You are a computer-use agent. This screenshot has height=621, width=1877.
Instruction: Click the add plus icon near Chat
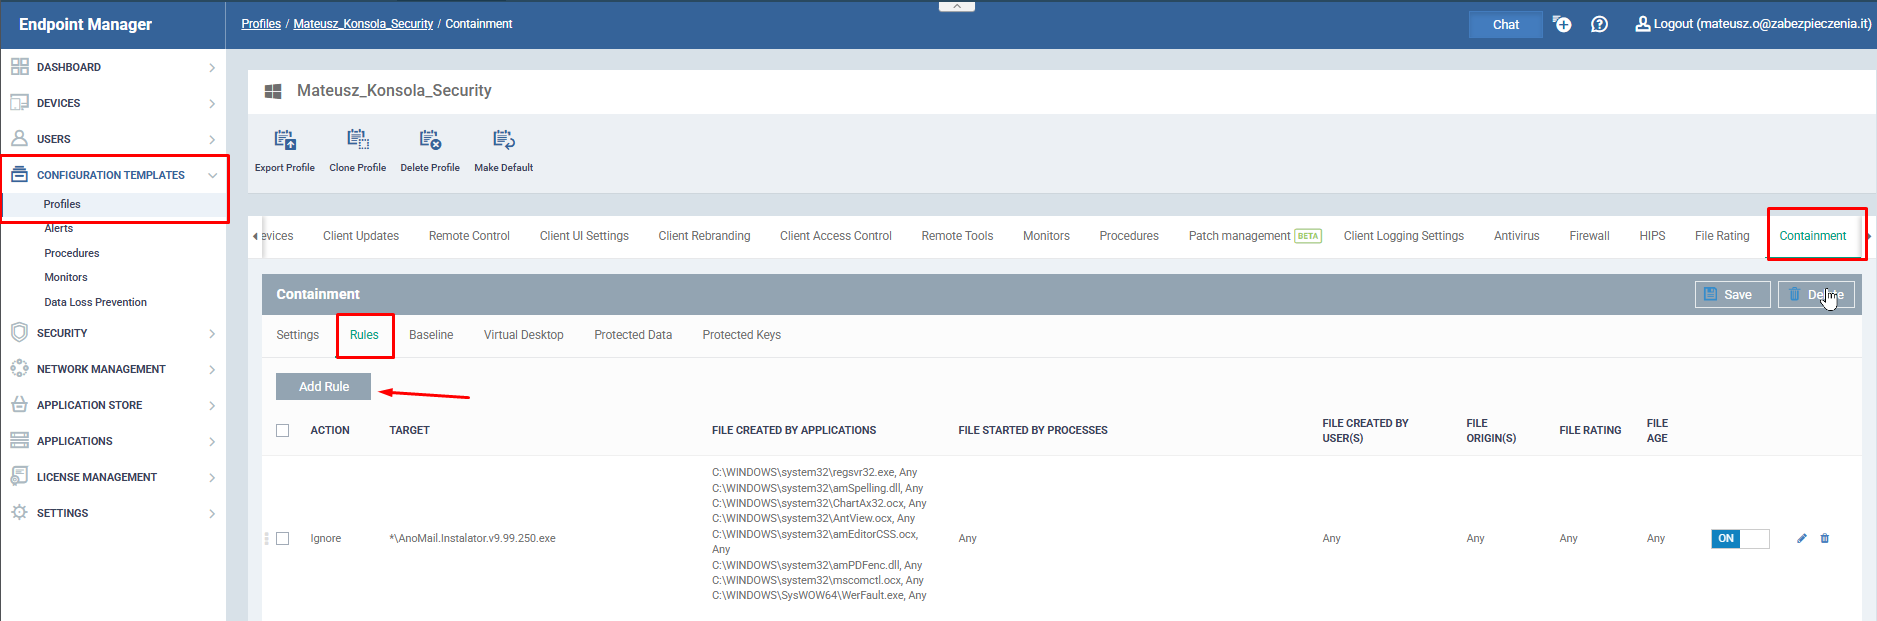[1562, 24]
